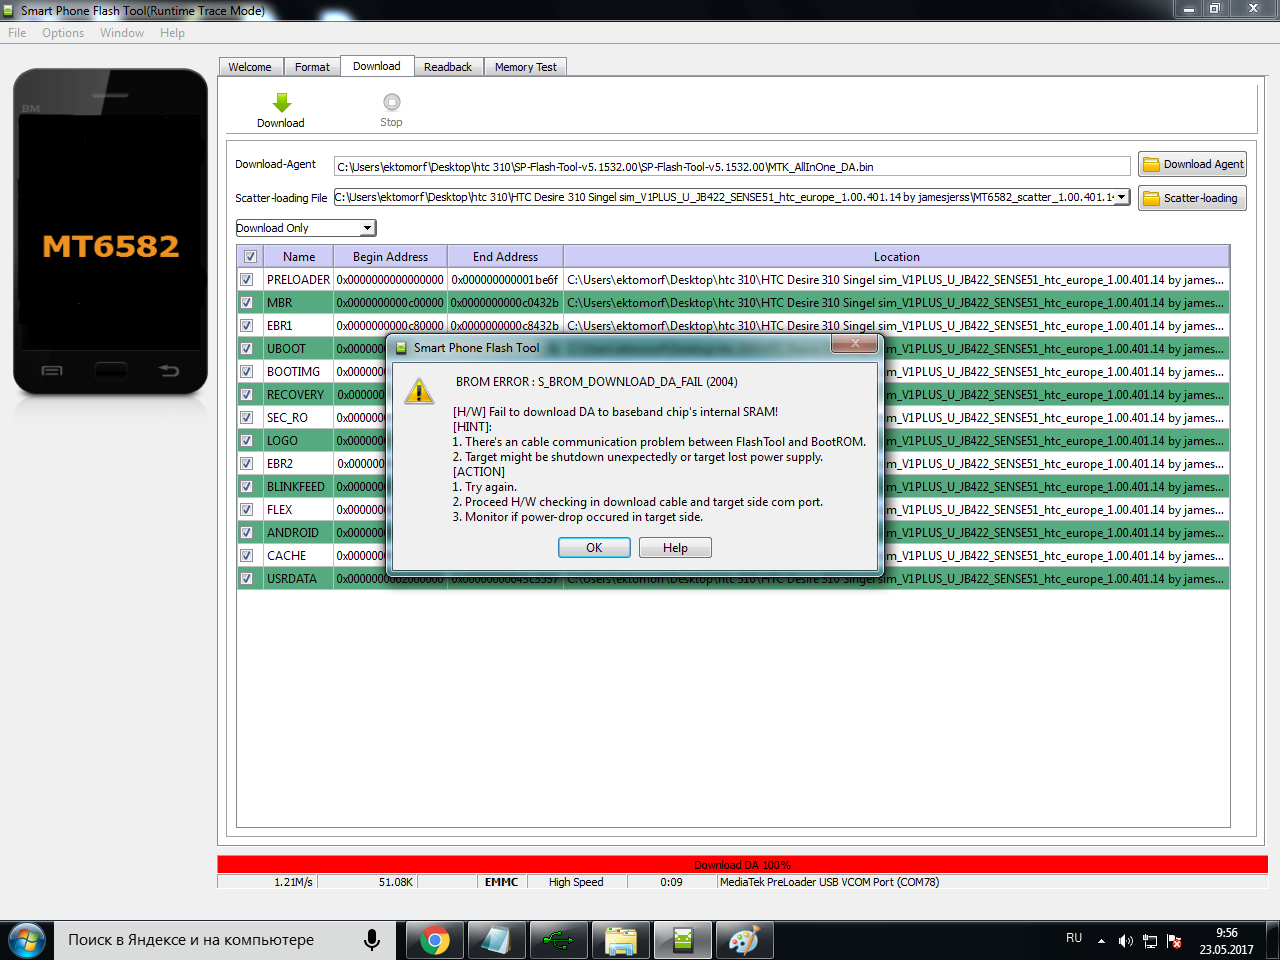Click the Download Agent folder button
This screenshot has height=960, width=1280.
coord(1192,164)
